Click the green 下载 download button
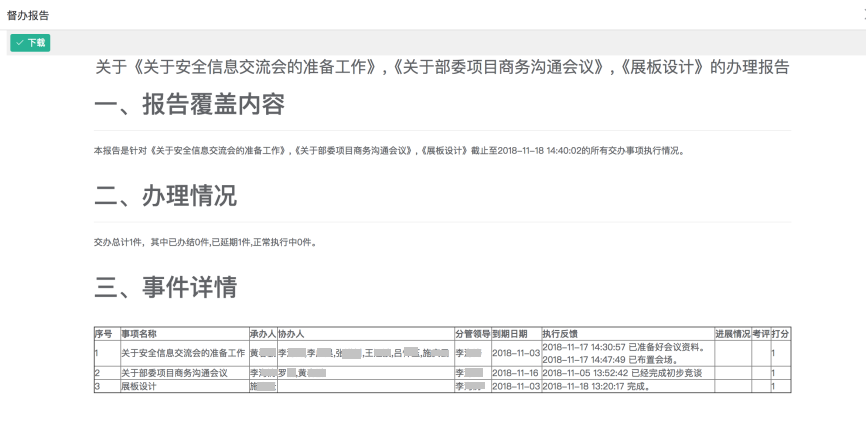The width and height of the screenshot is (866, 436). tap(29, 42)
